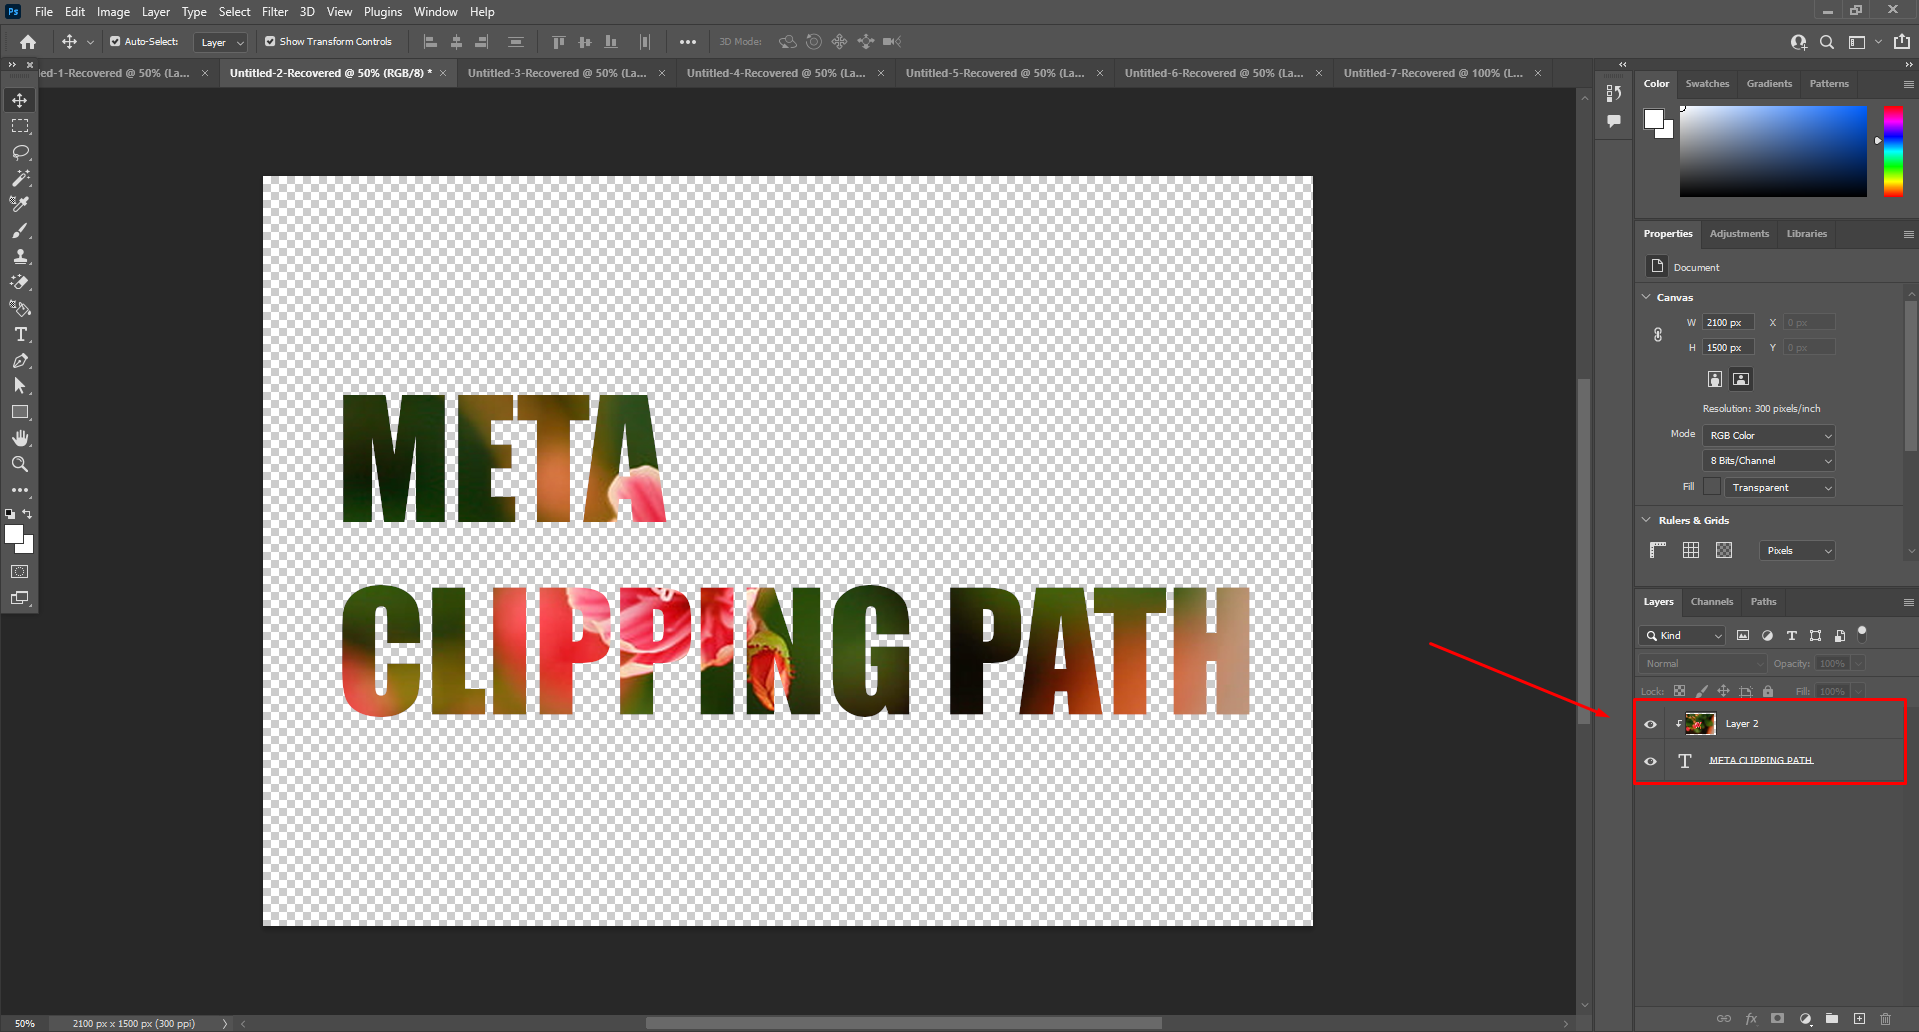The image size is (1919, 1032).
Task: Delete layer using the trash icon
Action: [1887, 1019]
